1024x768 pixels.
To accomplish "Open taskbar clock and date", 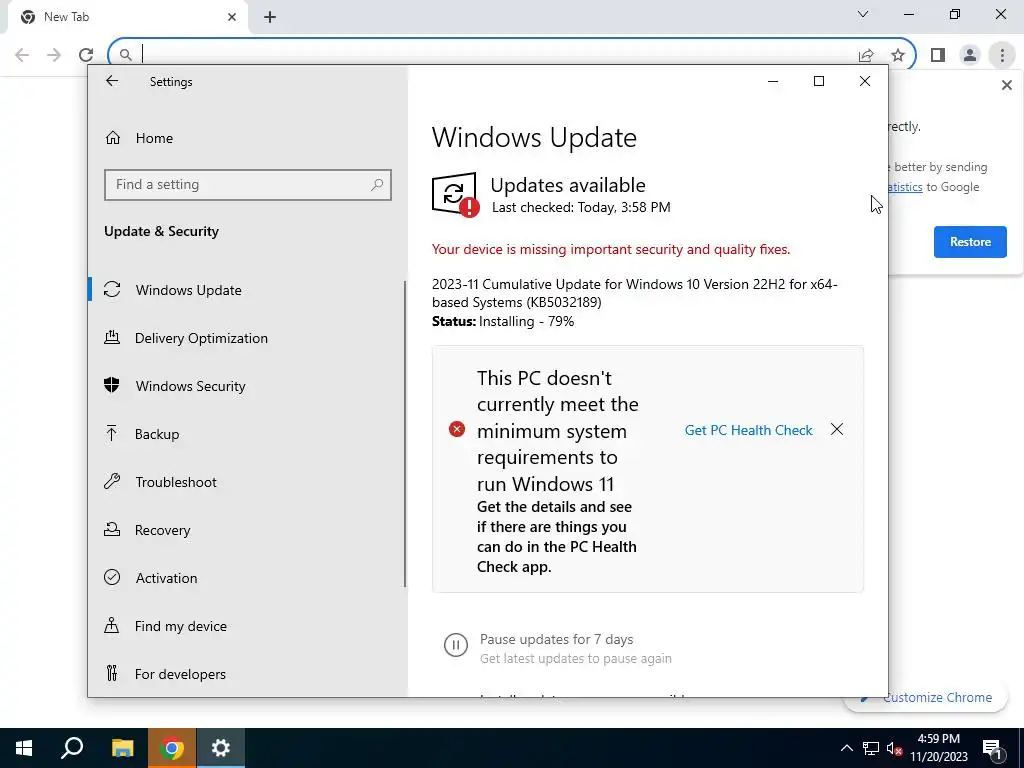I will click(938, 748).
